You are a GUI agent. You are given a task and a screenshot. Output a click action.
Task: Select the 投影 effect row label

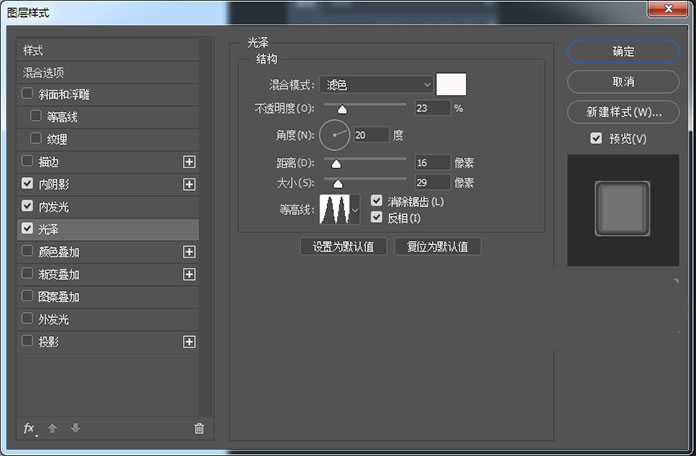click(x=48, y=342)
